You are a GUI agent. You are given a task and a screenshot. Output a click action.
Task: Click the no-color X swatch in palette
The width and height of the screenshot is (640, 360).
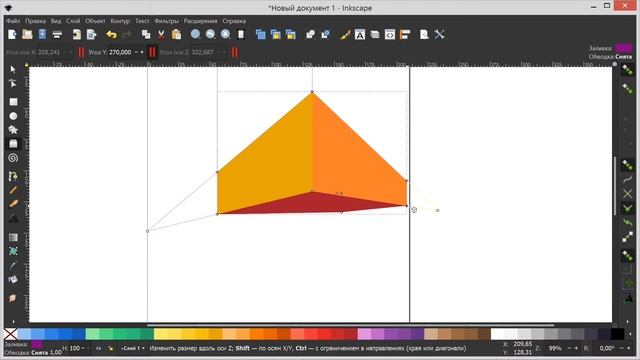pos(11,334)
